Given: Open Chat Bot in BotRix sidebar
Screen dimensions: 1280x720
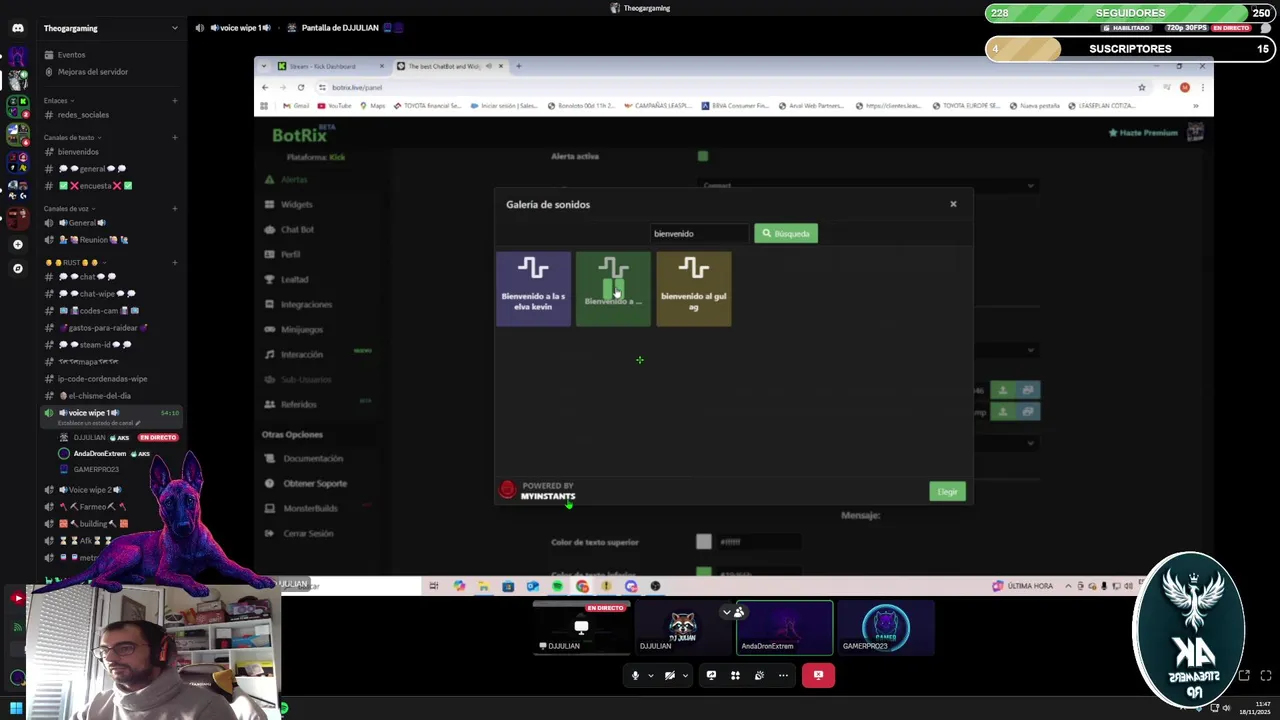Looking at the screenshot, I should (x=297, y=230).
